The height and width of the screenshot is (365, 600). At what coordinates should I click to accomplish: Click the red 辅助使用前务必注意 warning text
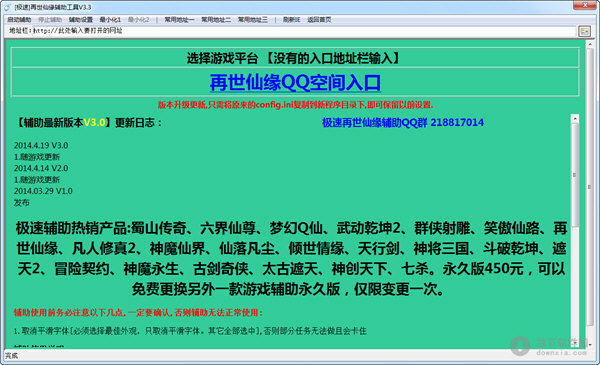click(139, 313)
